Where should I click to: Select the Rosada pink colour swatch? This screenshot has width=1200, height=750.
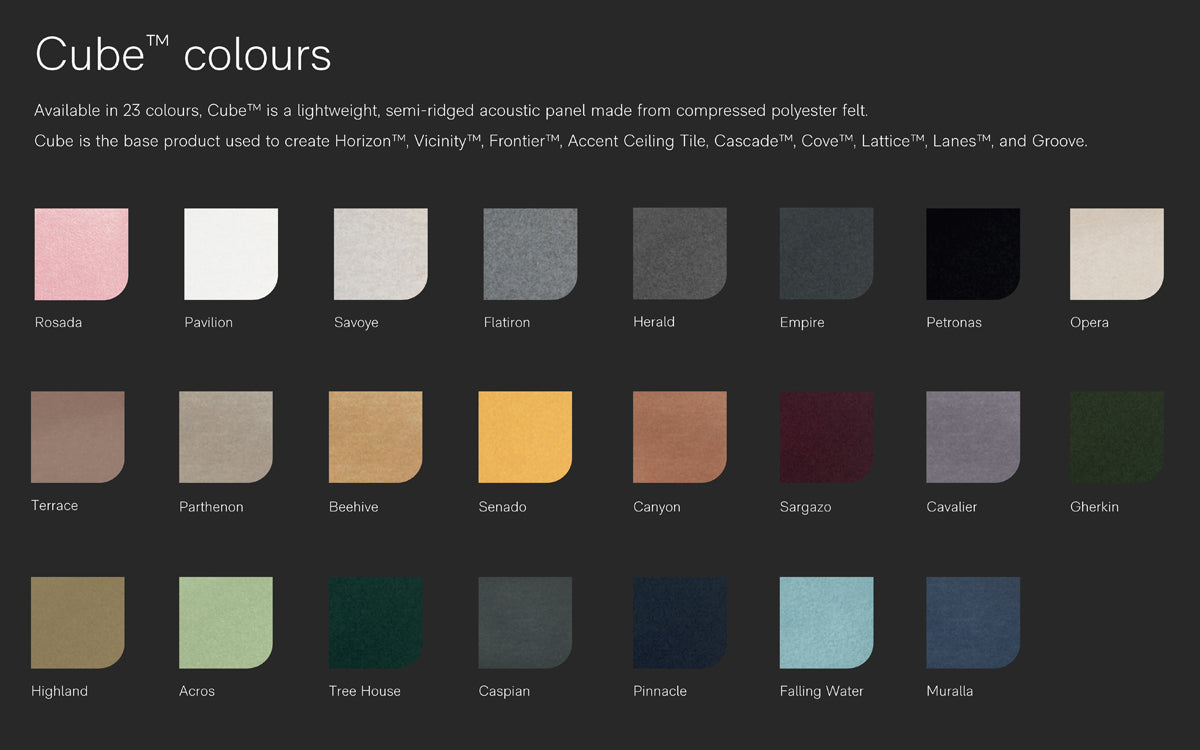[81, 254]
